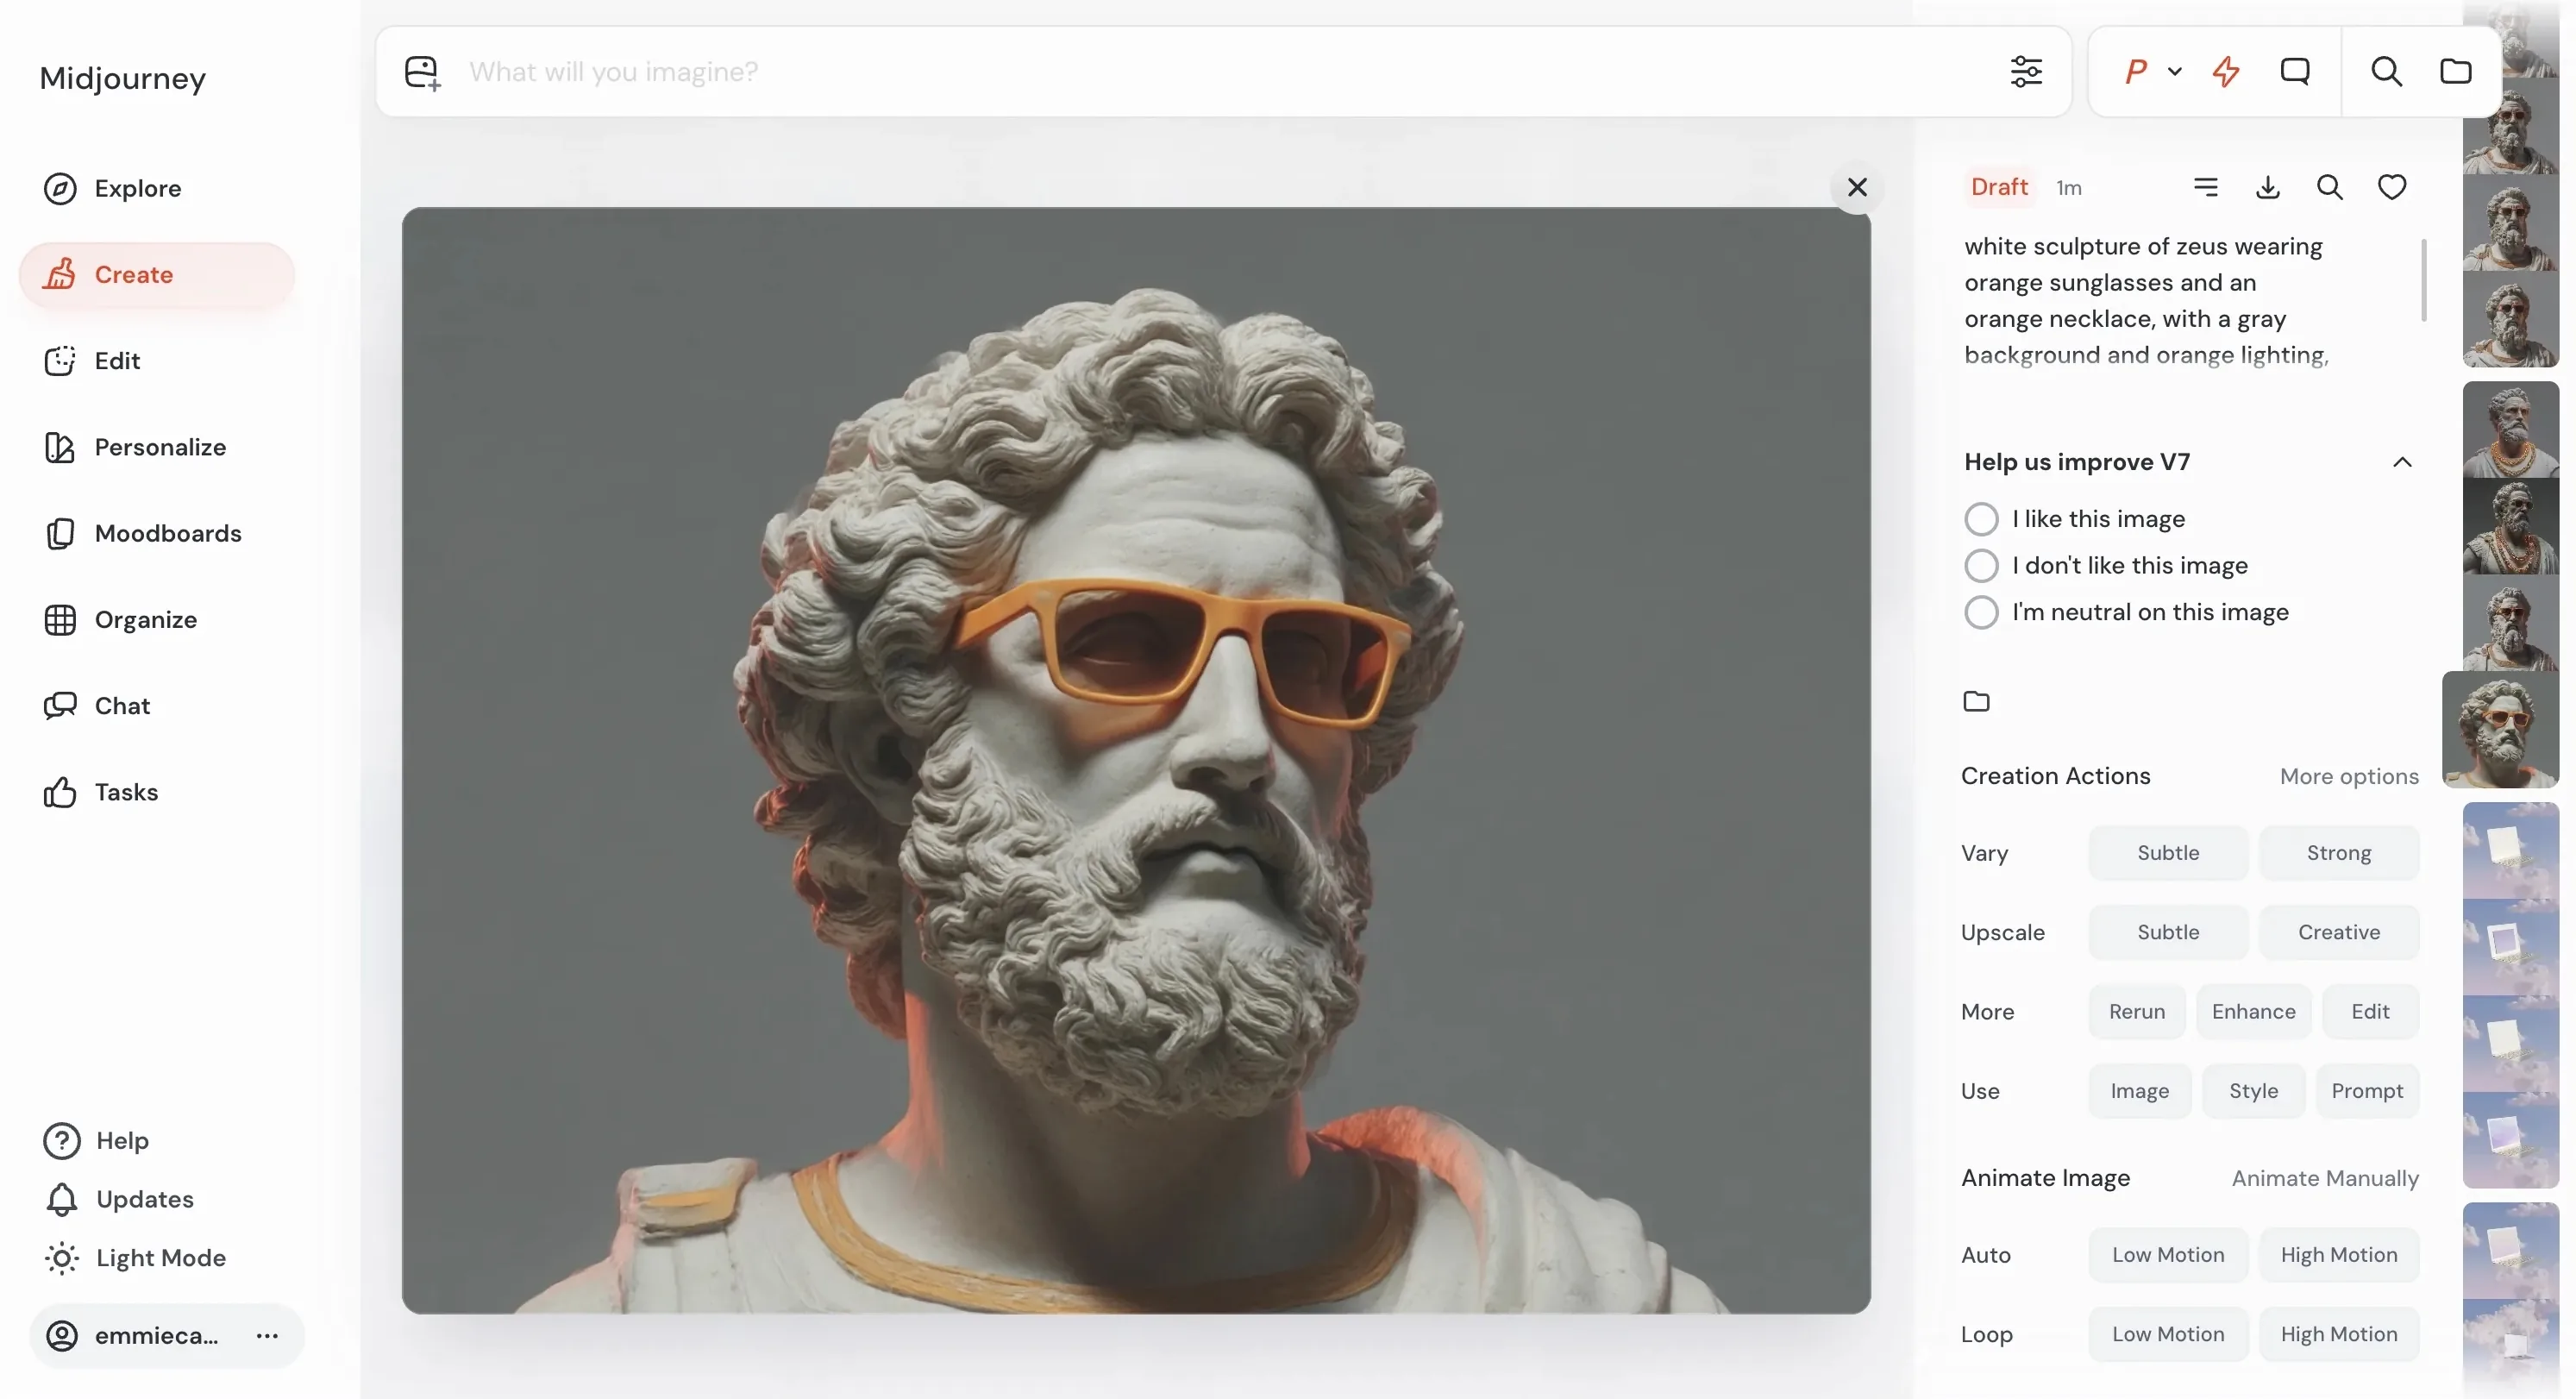2576x1399 pixels.
Task: Download the image with the download icon
Action: [2267, 187]
